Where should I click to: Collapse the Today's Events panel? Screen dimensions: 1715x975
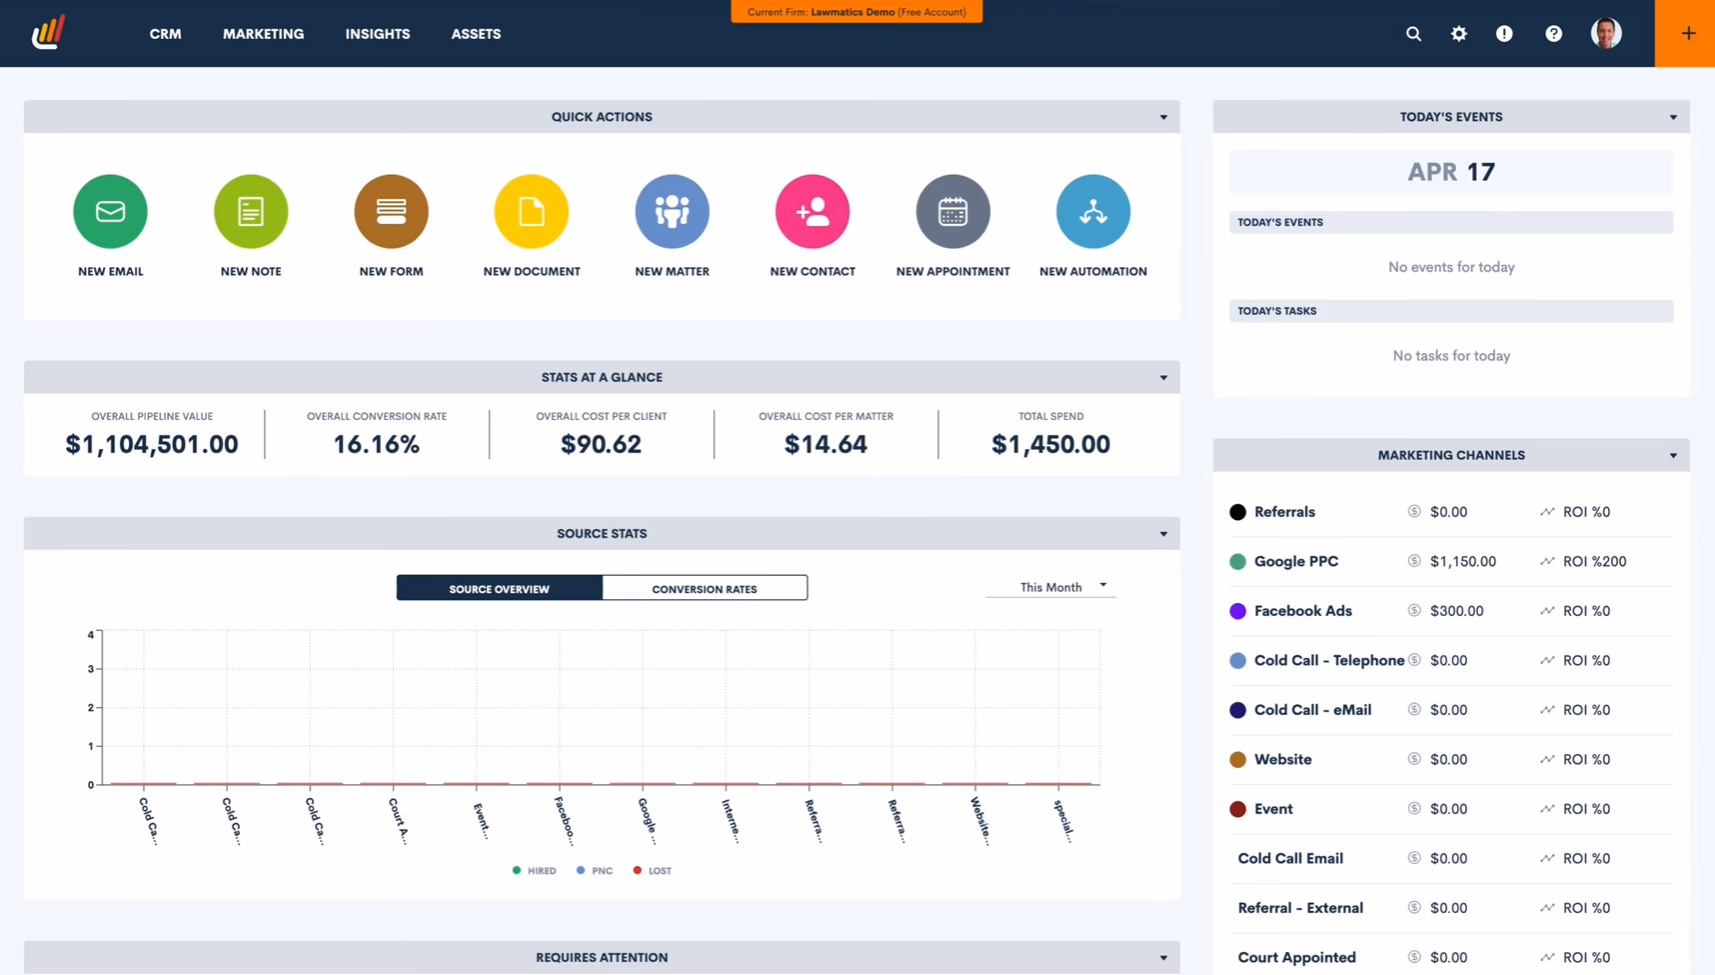[x=1671, y=116]
